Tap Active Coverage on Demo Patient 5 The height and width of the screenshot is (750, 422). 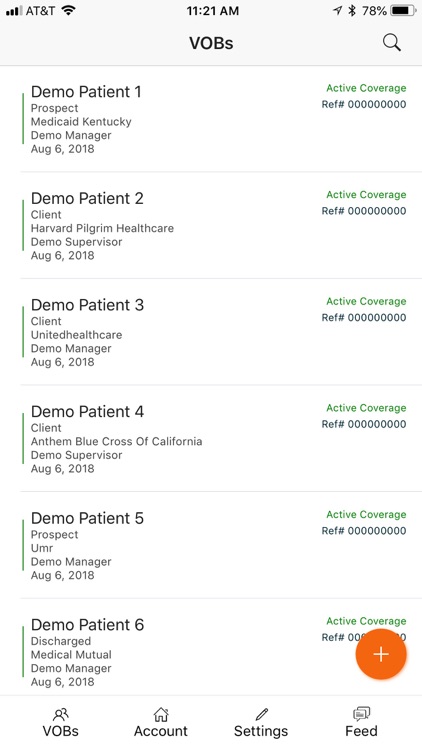[366, 515]
